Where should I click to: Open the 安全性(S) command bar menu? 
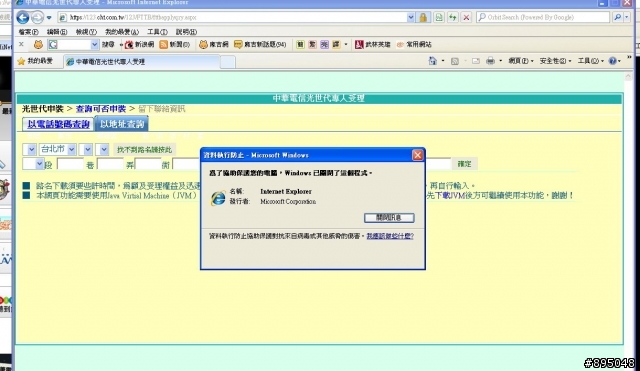coord(556,61)
